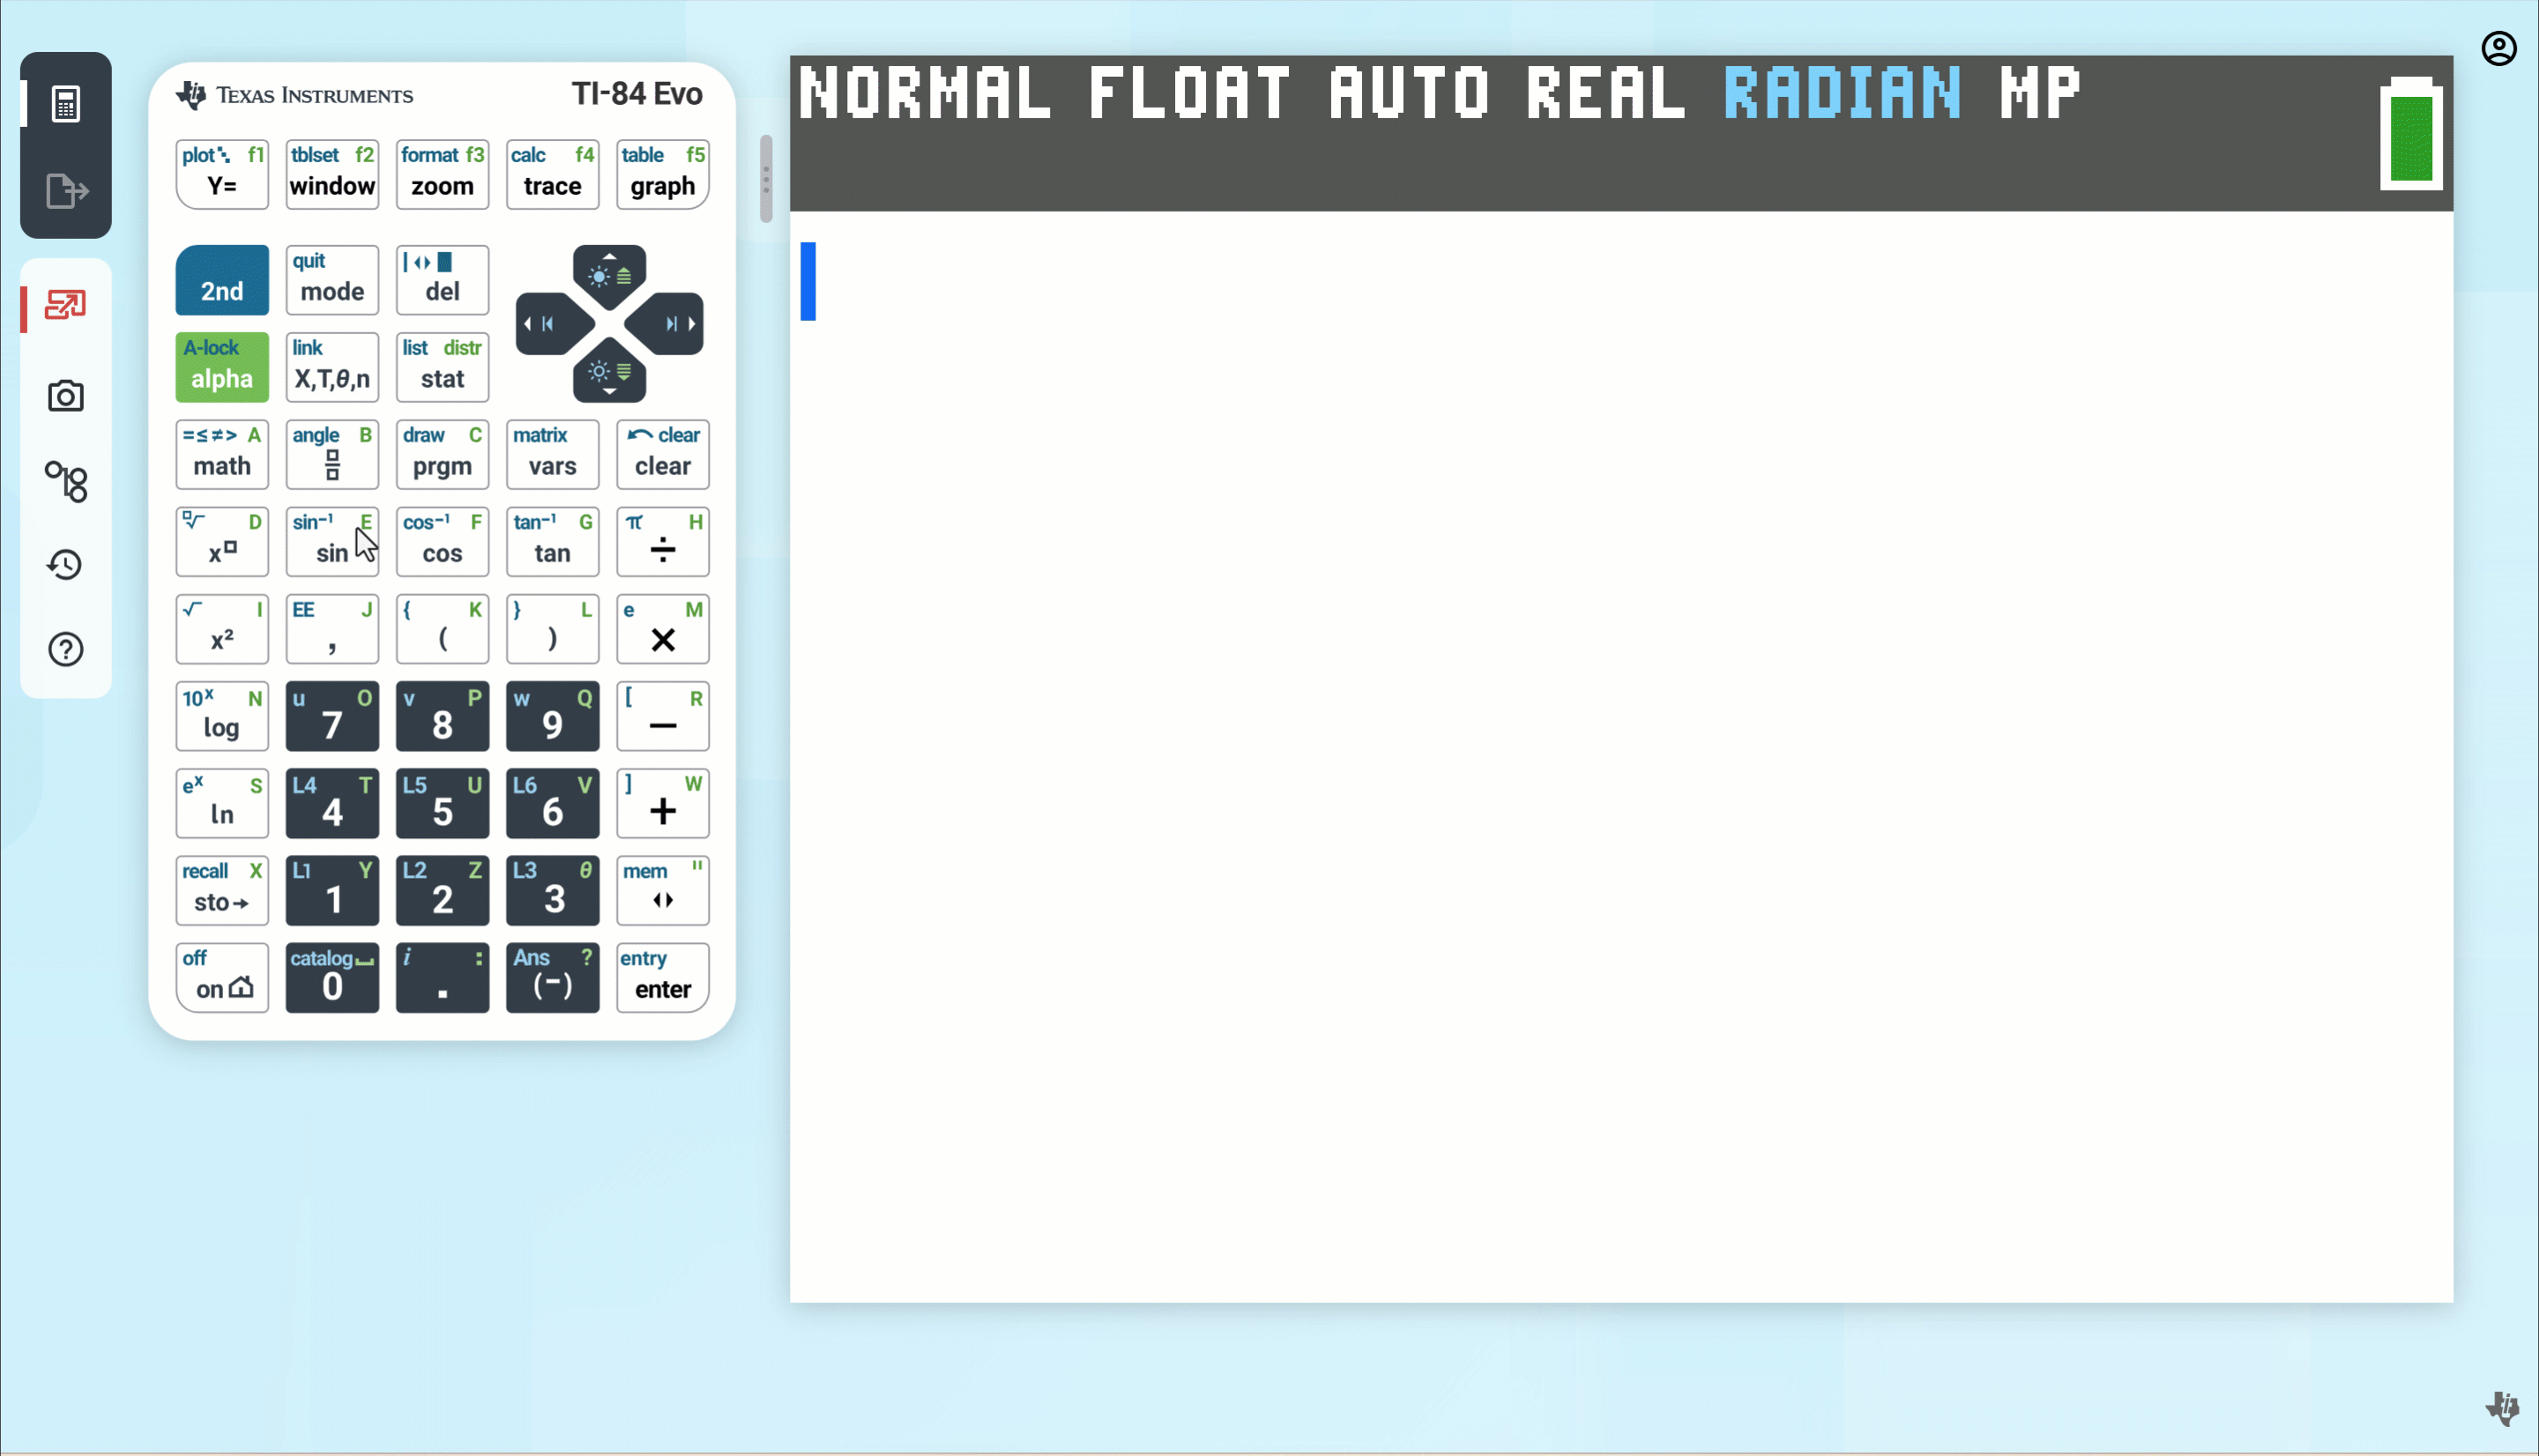This screenshot has height=1456, width=2539.
Task: Open the key press history icon
Action: click(x=66, y=565)
